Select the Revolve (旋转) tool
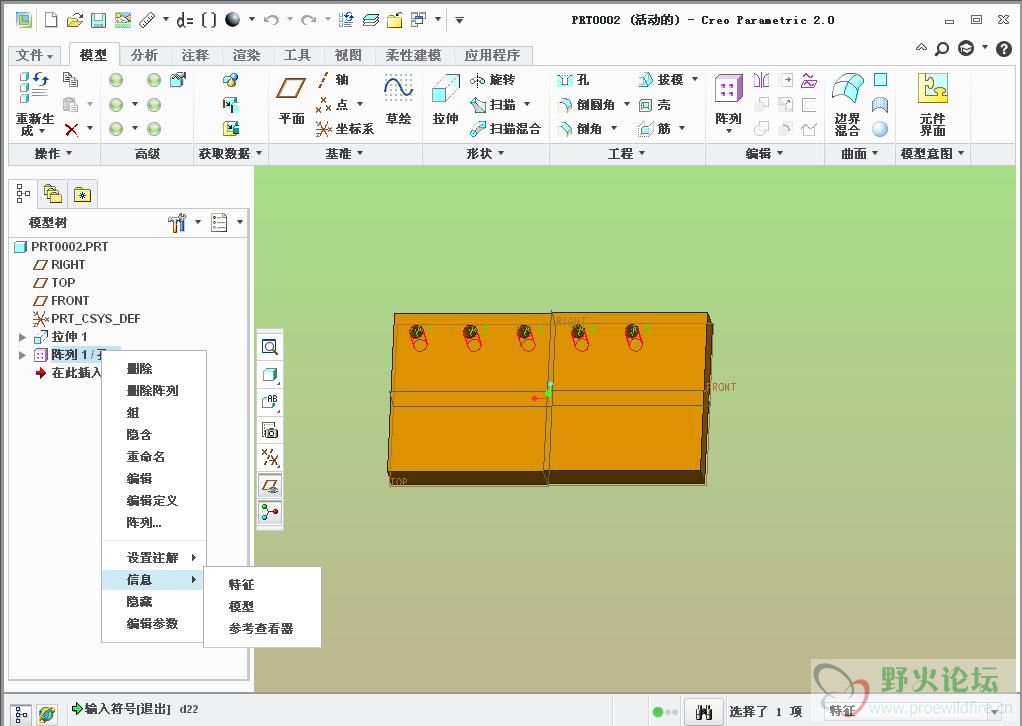 (493, 80)
